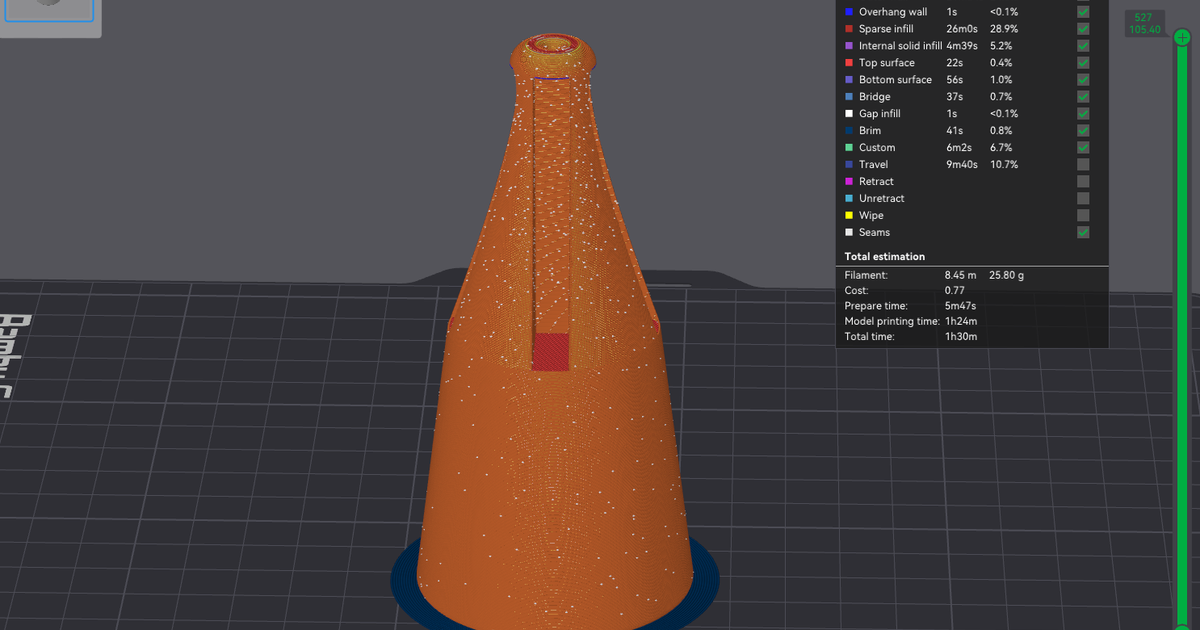Select the Bridge legend color square
The image size is (1200, 630).
point(849,97)
